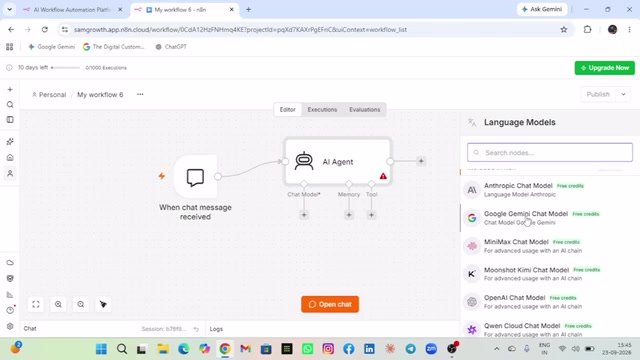Expand the Publish dropdown arrow
The height and width of the screenshot is (360, 640).
tap(623, 94)
